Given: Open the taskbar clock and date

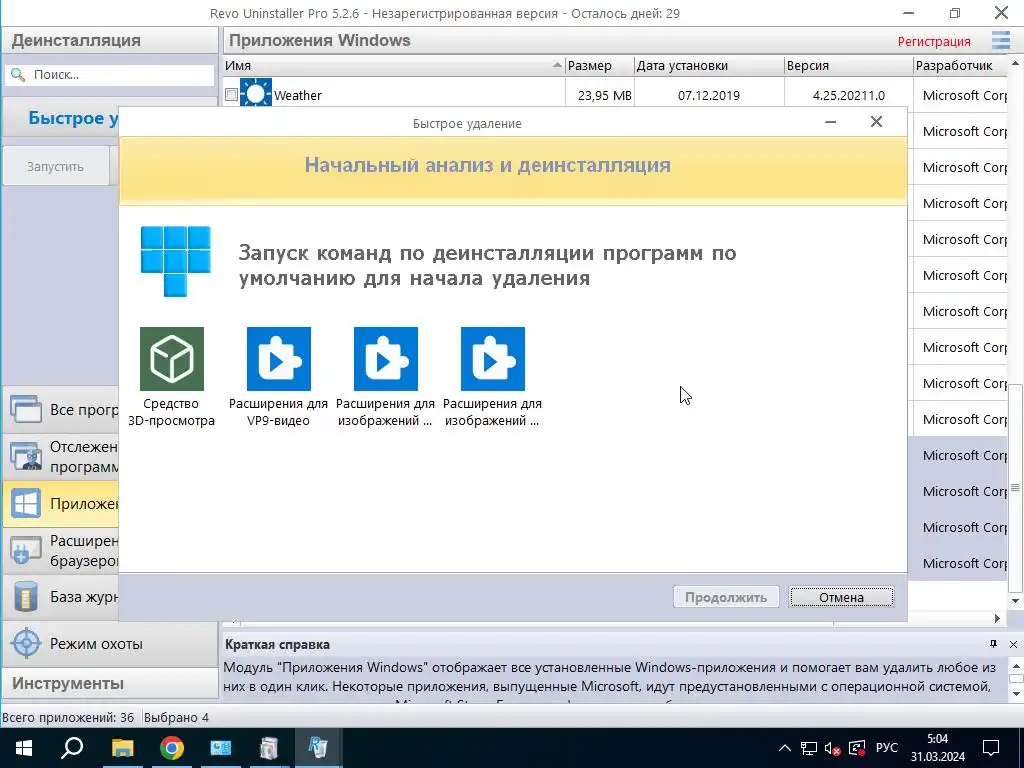Looking at the screenshot, I should click(938, 748).
